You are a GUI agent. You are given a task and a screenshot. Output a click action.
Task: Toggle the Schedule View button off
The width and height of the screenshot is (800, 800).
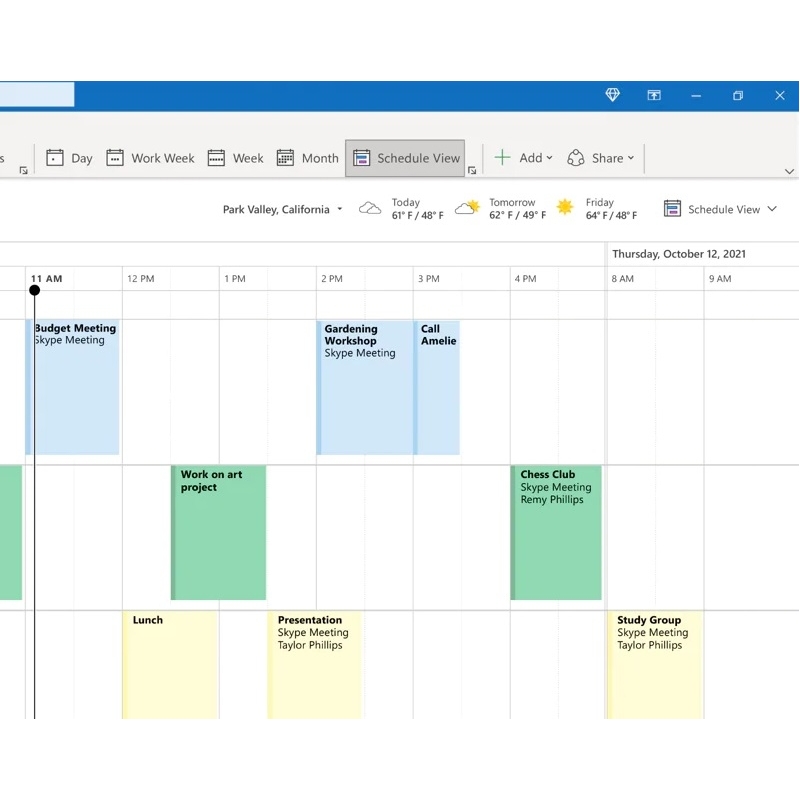point(405,158)
